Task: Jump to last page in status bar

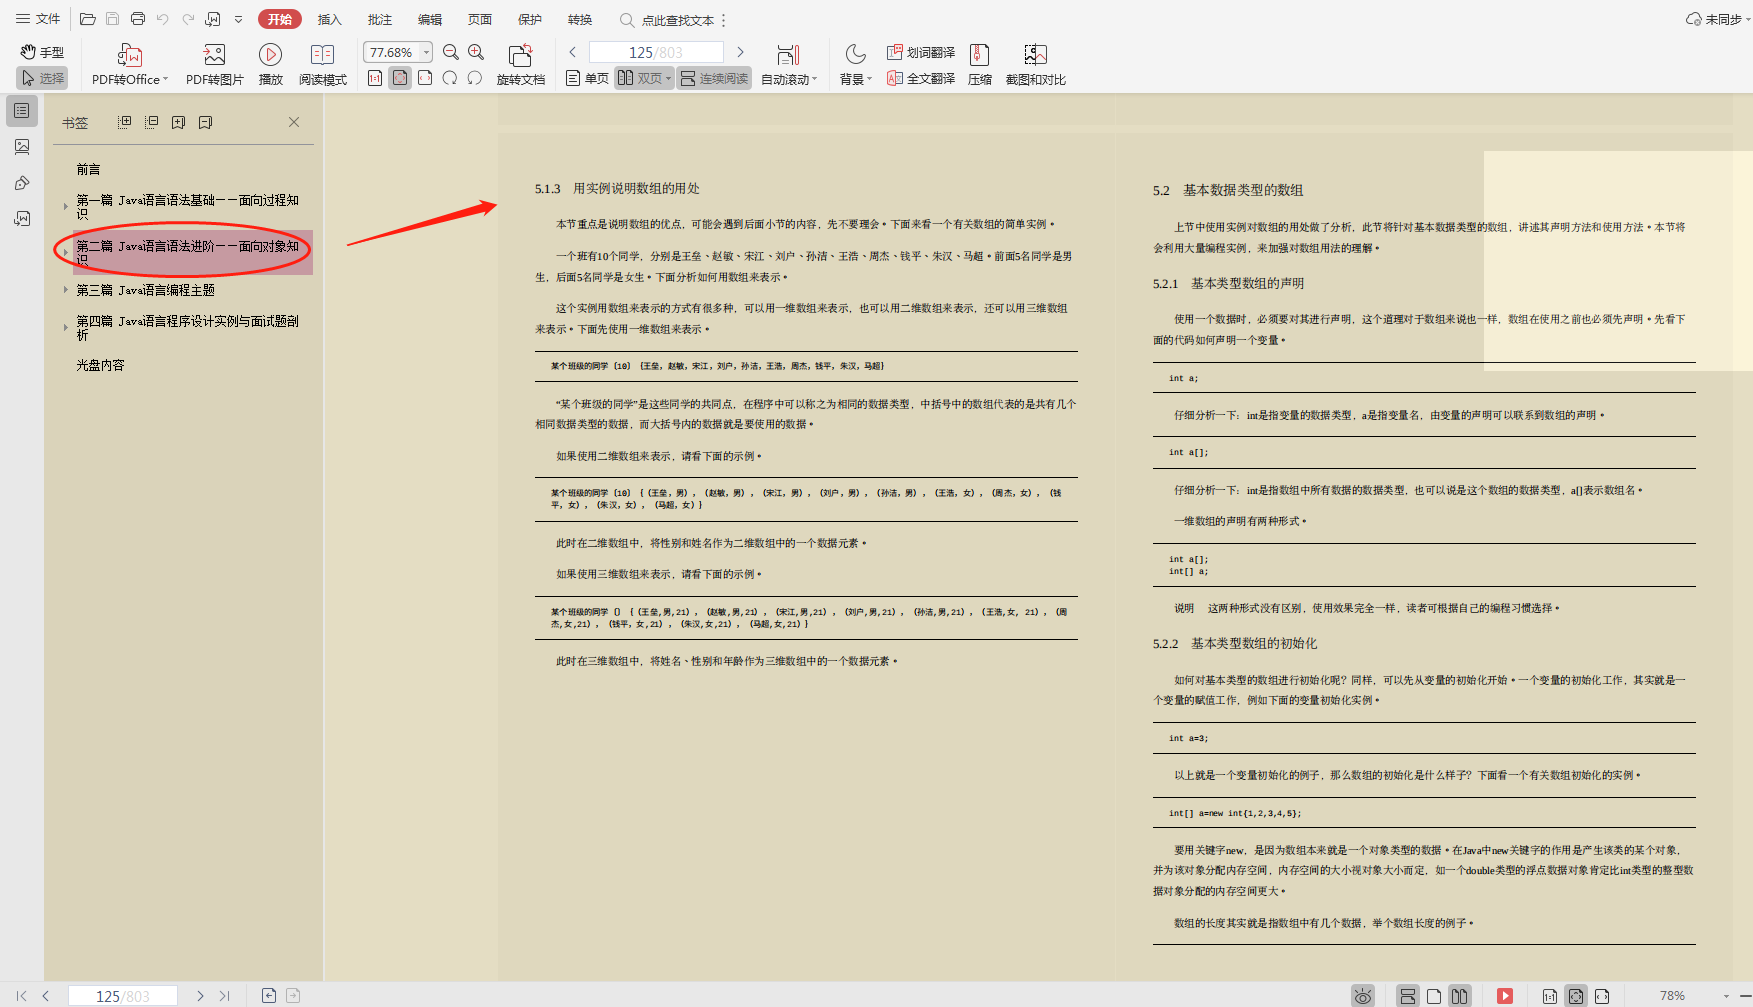Action: click(x=225, y=996)
